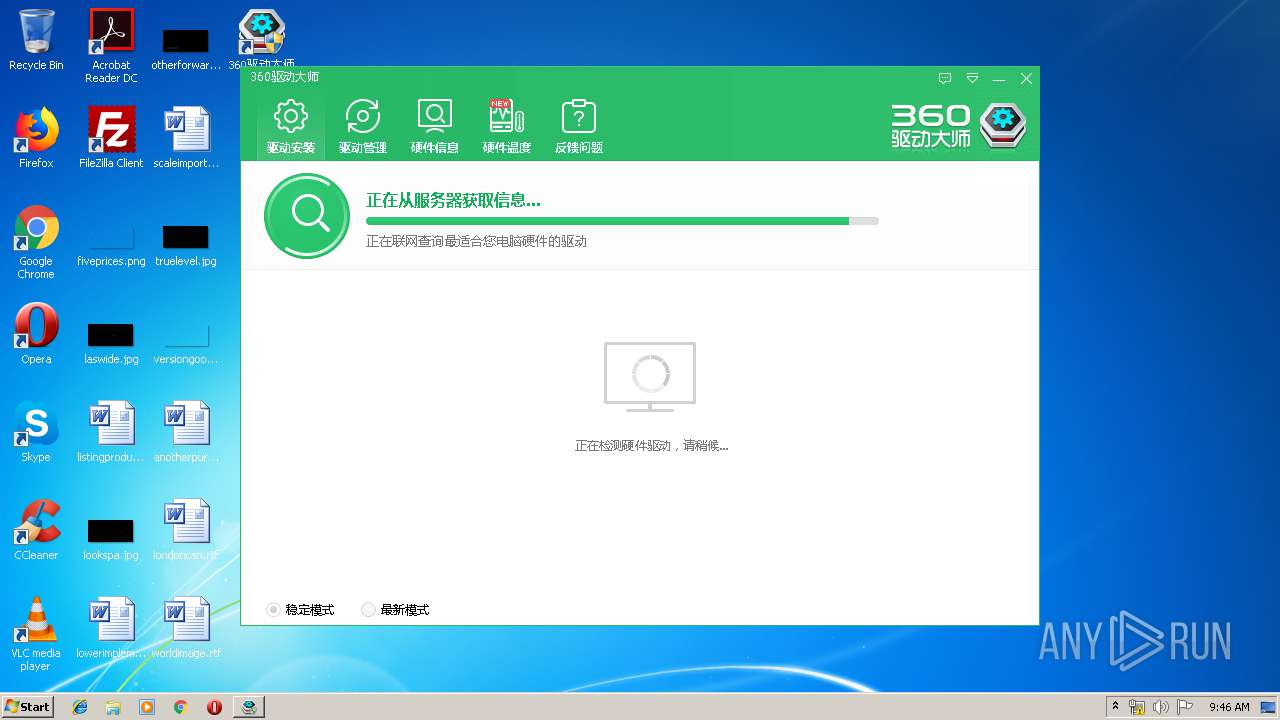The width and height of the screenshot is (1280, 720).
Task: Minimize the 360驱动大师 window
Action: 999,78
